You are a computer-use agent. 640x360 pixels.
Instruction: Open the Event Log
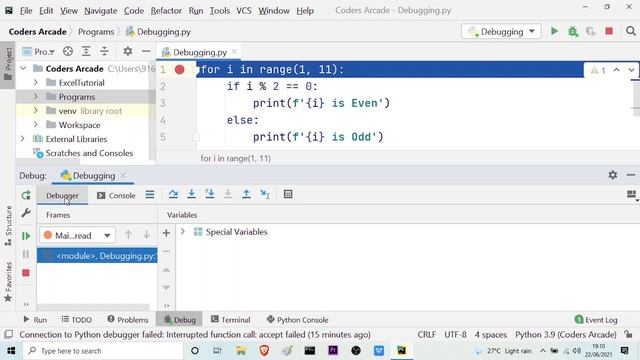(x=596, y=320)
